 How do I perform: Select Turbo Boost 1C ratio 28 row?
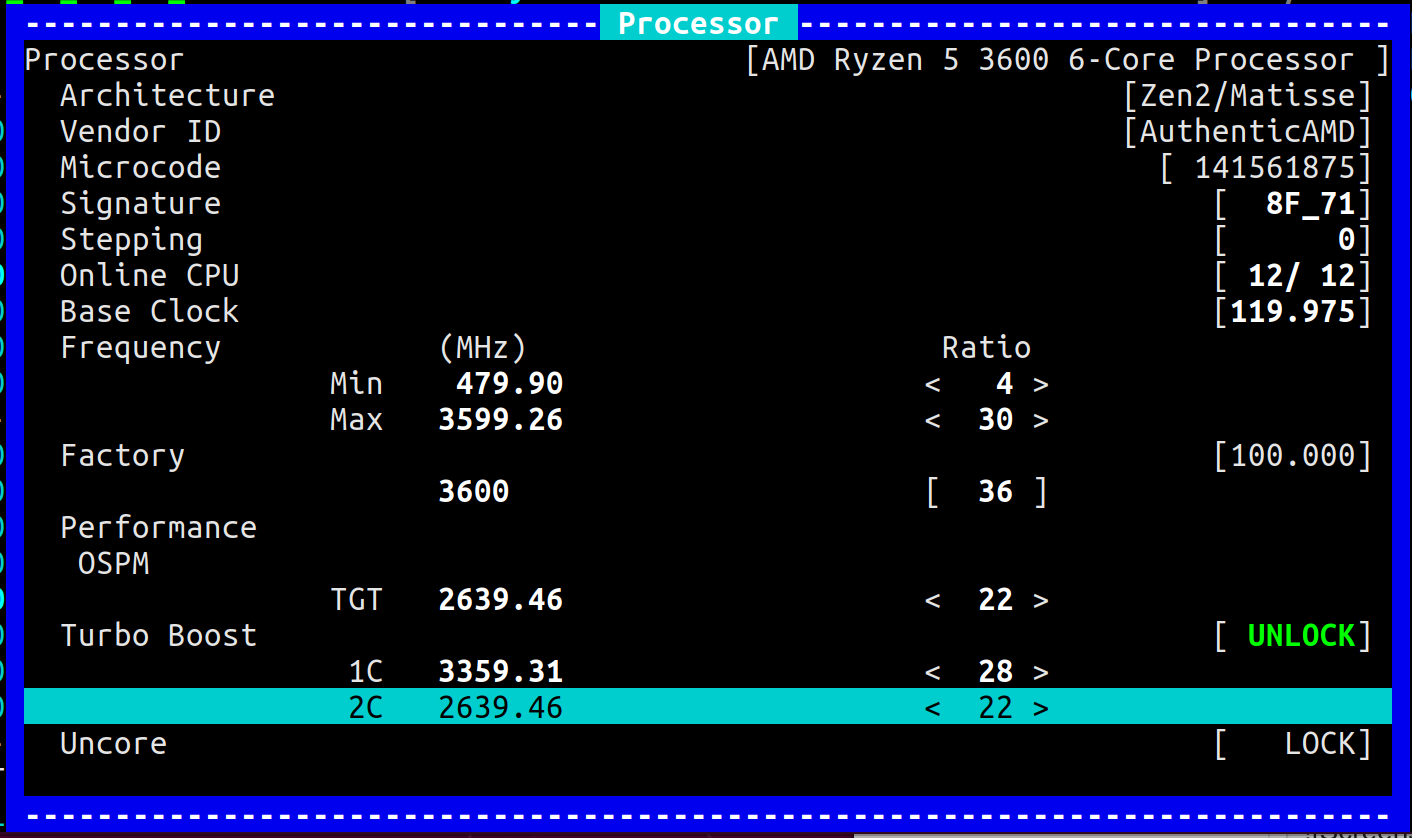pos(707,672)
